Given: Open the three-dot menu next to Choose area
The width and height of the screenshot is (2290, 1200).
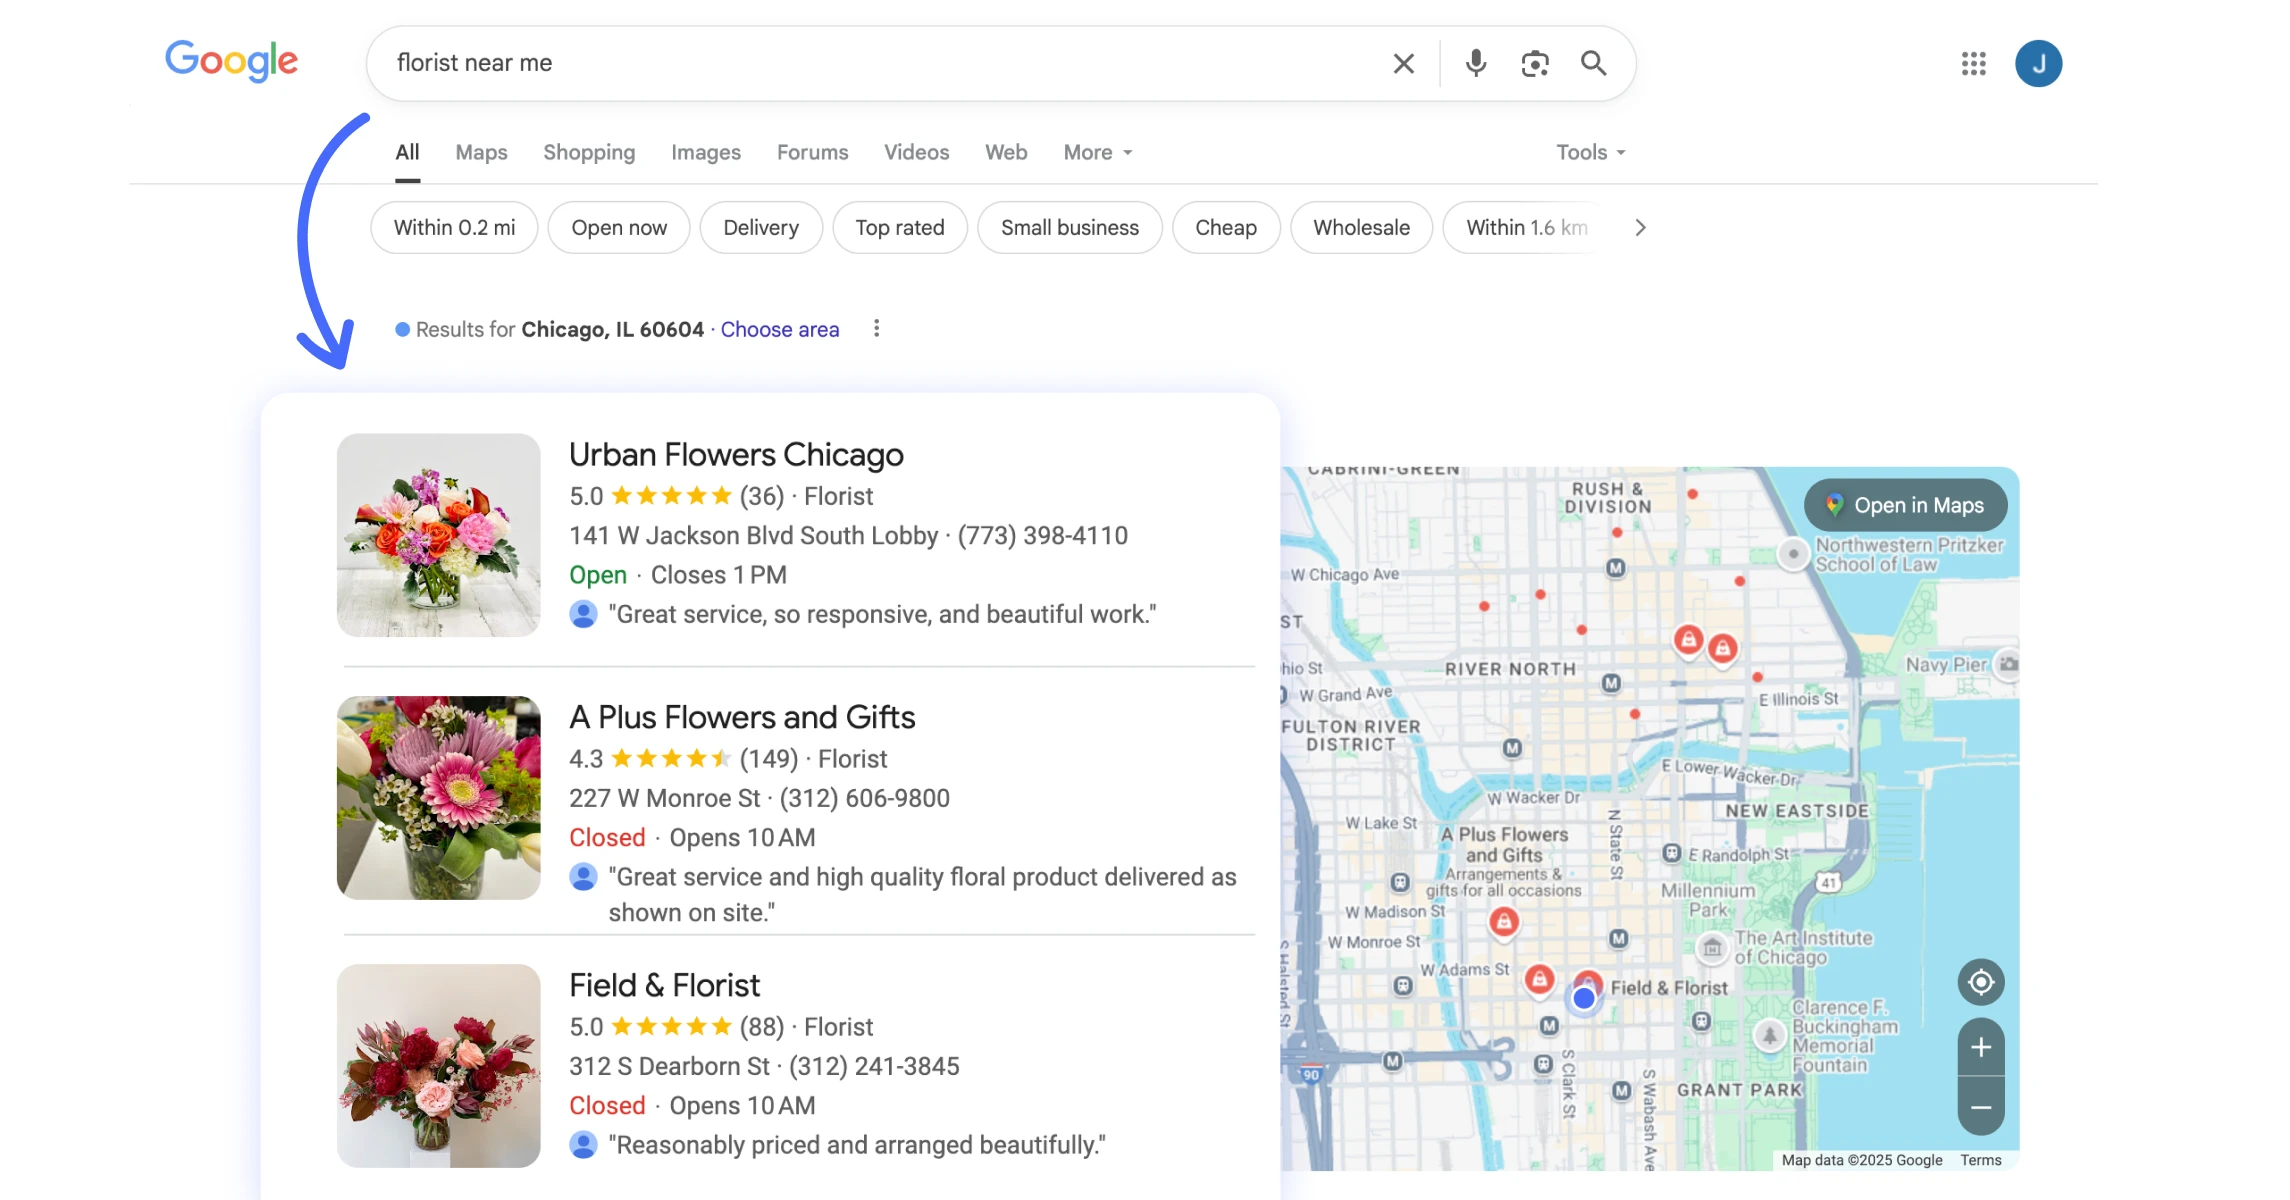Looking at the screenshot, I should (x=876, y=328).
